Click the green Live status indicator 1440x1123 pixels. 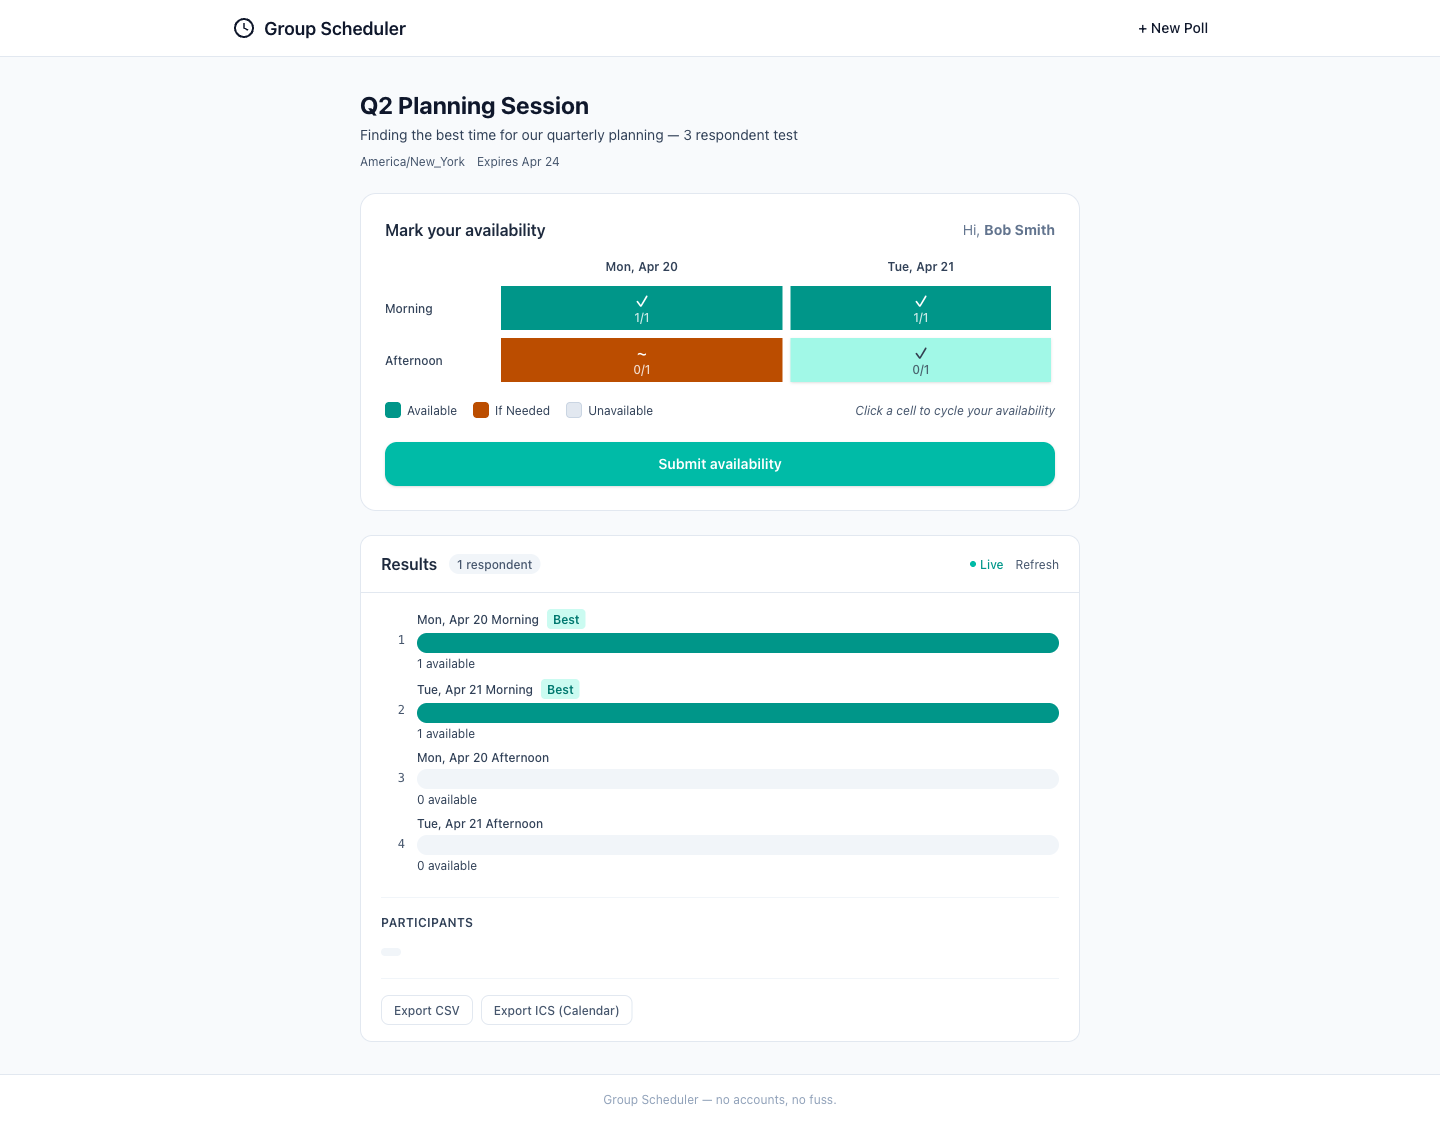click(x=986, y=565)
